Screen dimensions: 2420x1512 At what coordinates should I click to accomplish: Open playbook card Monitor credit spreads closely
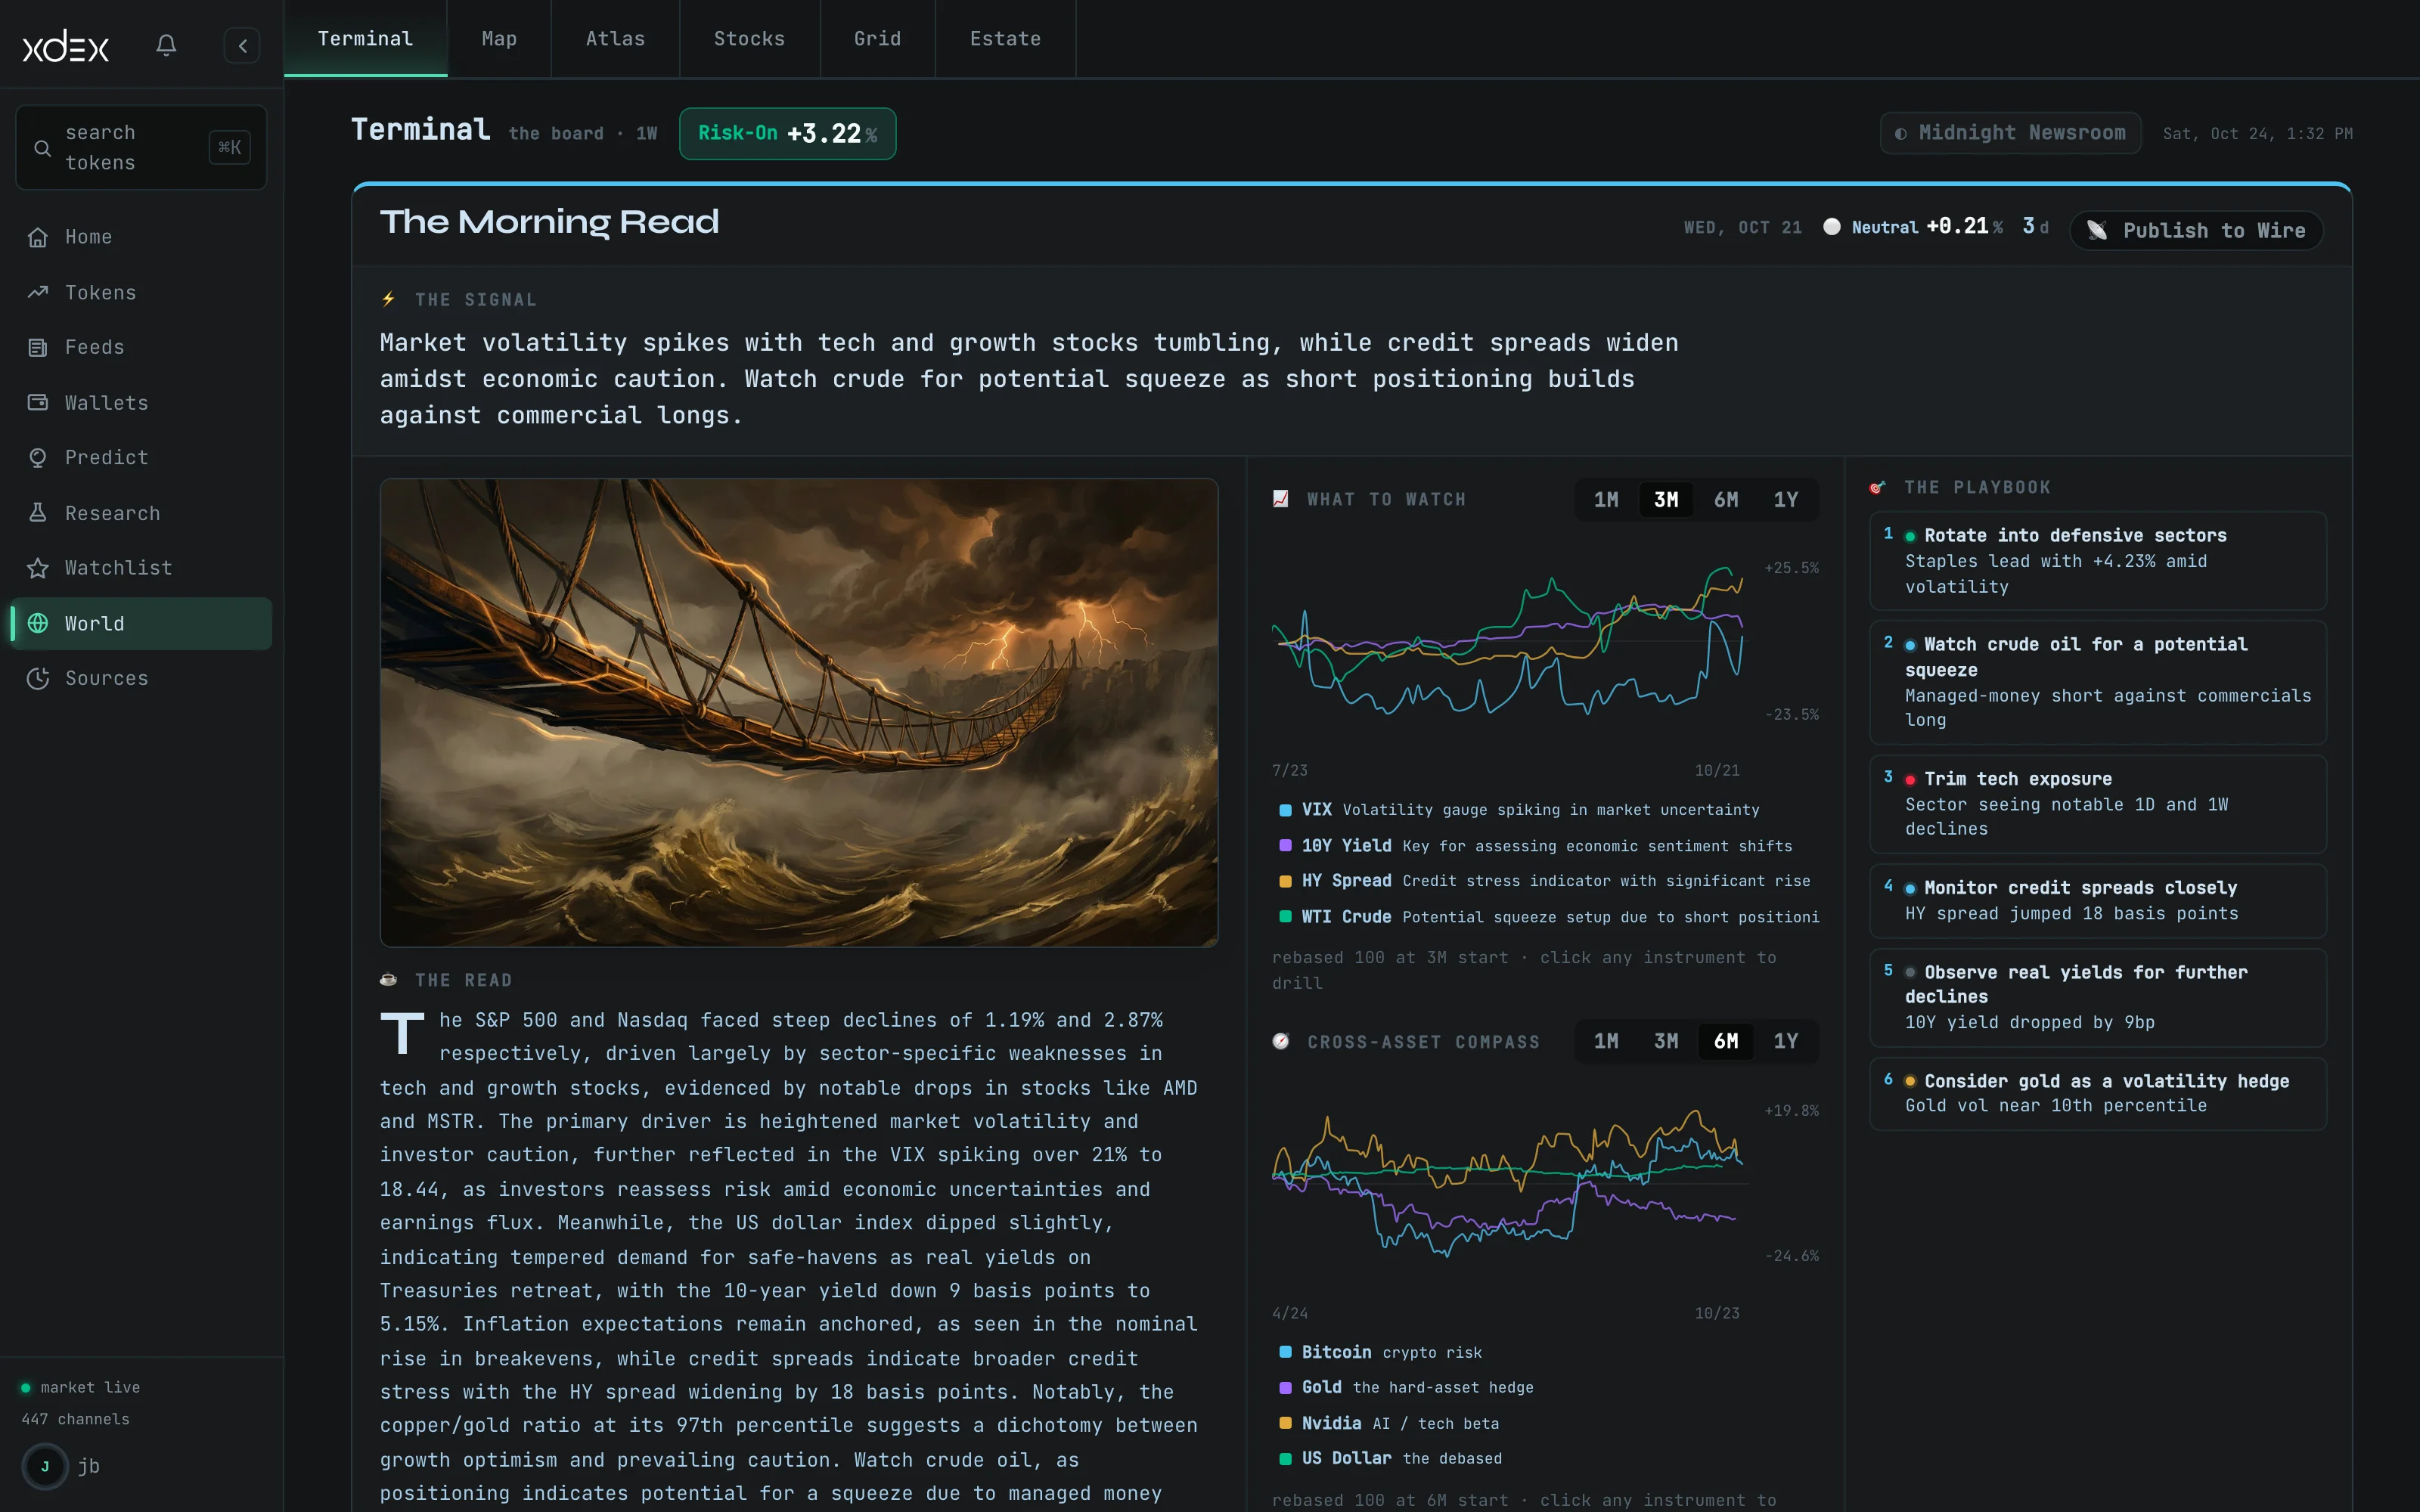[x=2097, y=900]
